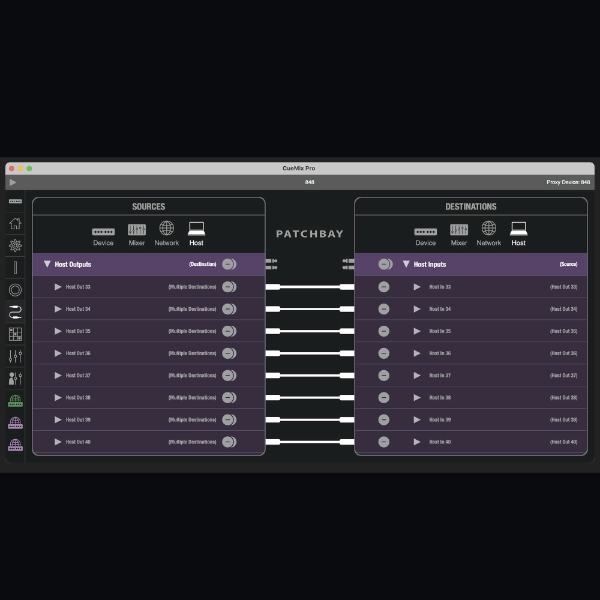Expand the Host Out 35 row
This screenshot has height=600, width=600.
pyautogui.click(x=58, y=331)
